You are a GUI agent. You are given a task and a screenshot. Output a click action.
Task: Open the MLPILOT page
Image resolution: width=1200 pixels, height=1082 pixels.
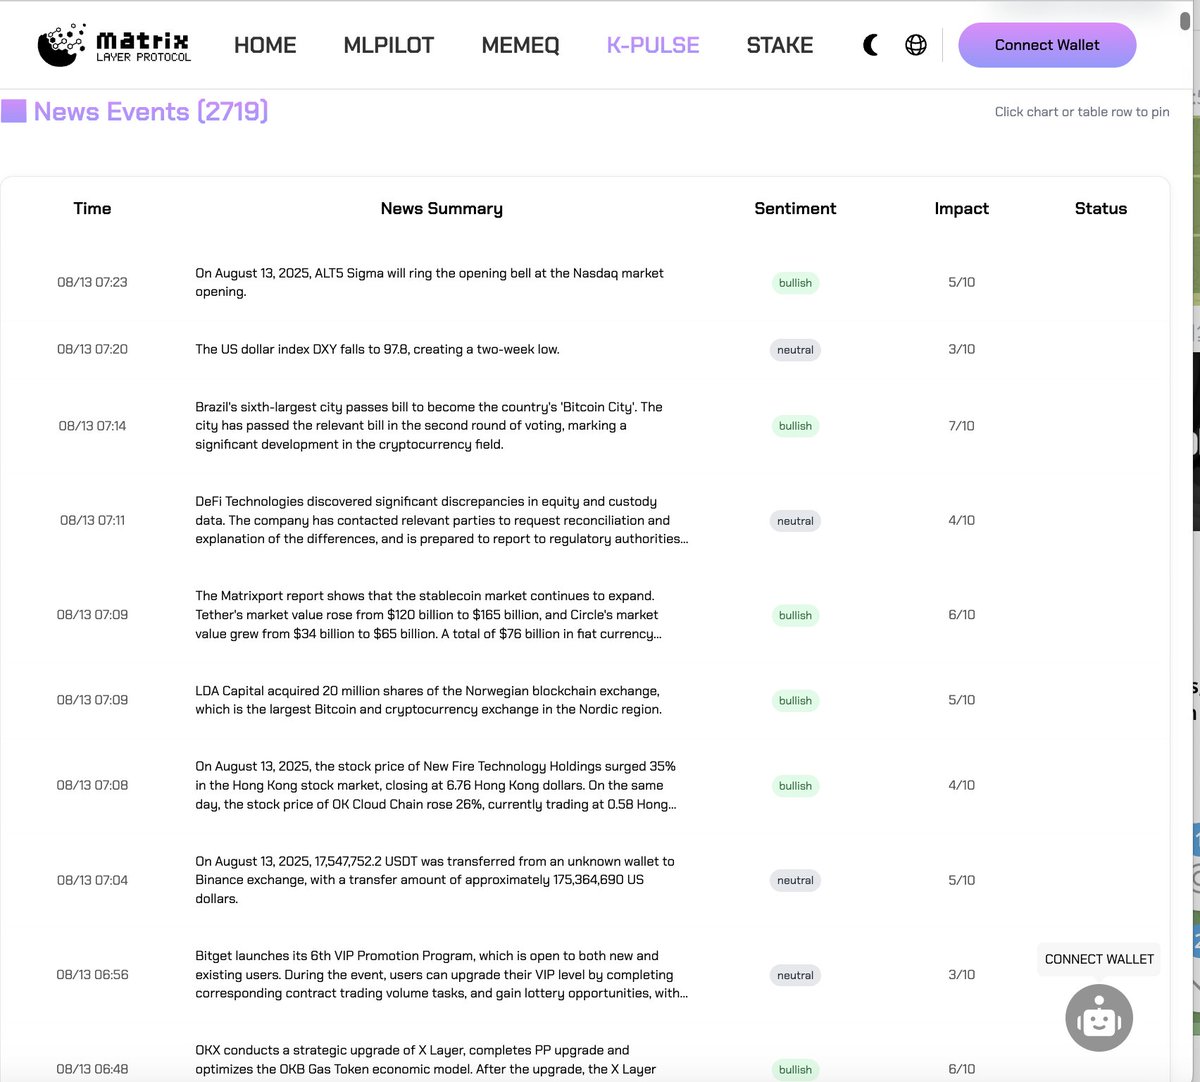click(388, 44)
